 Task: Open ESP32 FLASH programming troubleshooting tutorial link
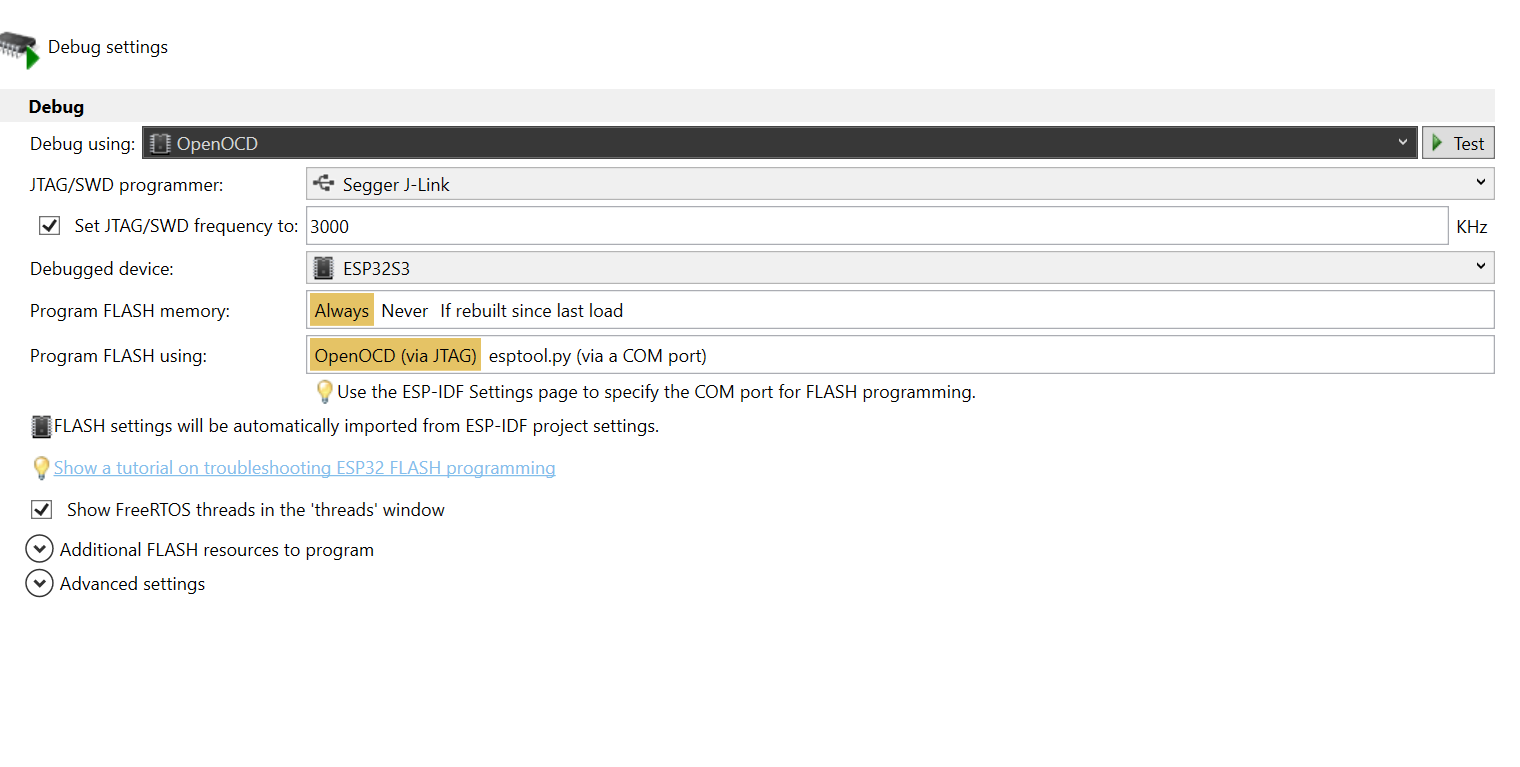pyautogui.click(x=304, y=467)
